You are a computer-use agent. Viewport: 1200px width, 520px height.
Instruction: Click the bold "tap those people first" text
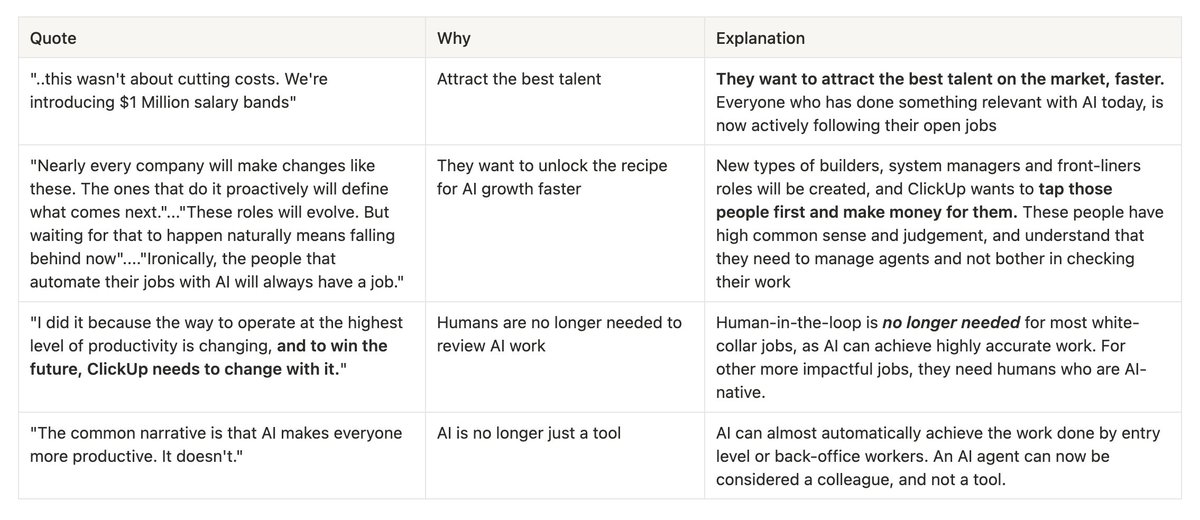pyautogui.click(x=914, y=200)
